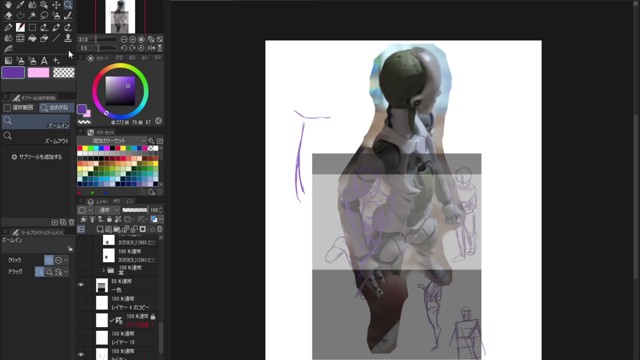Check the 選択範囲 checkbox

point(7,108)
